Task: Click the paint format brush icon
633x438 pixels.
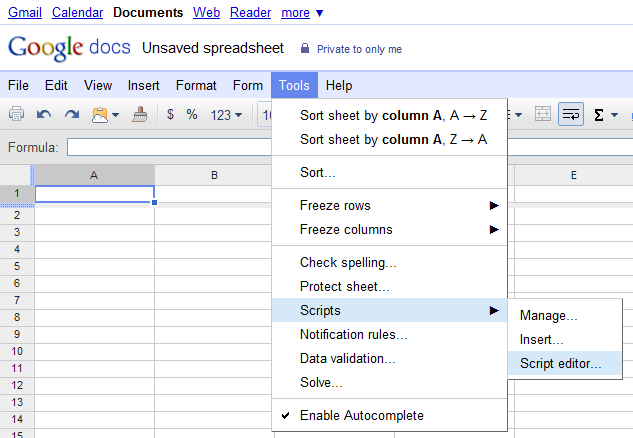Action: tap(140, 114)
